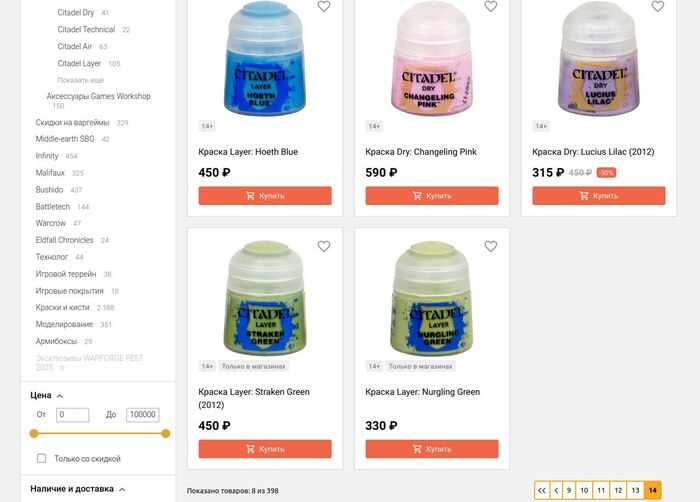Show more categories via Показать ещё

pos(81,80)
